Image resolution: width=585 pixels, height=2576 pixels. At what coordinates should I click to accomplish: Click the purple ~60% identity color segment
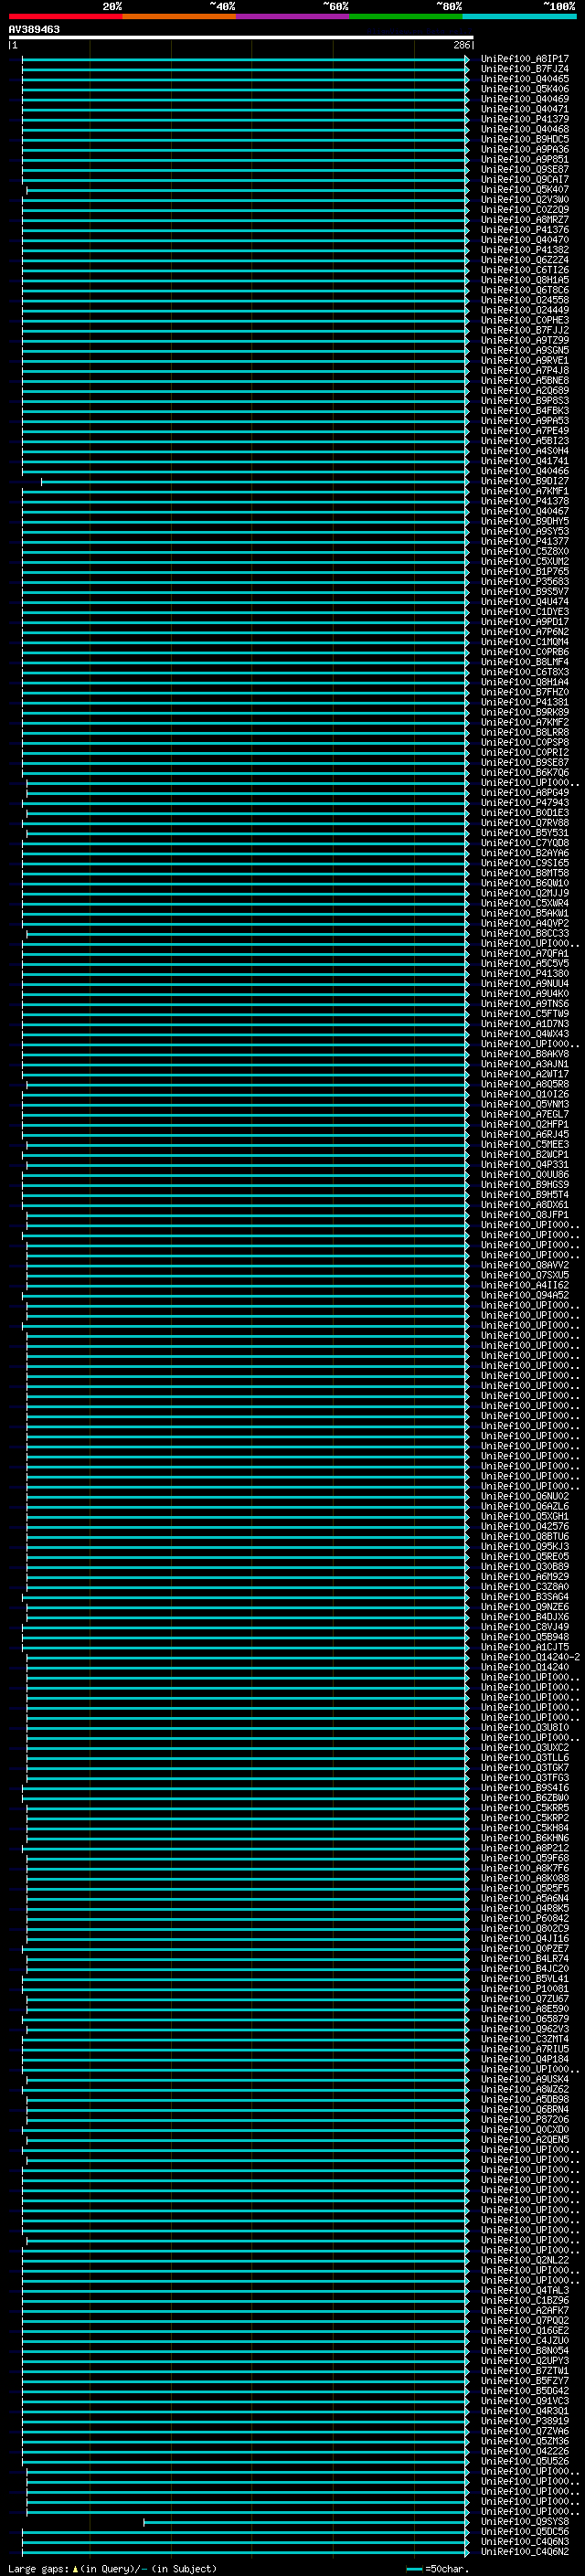(x=293, y=16)
